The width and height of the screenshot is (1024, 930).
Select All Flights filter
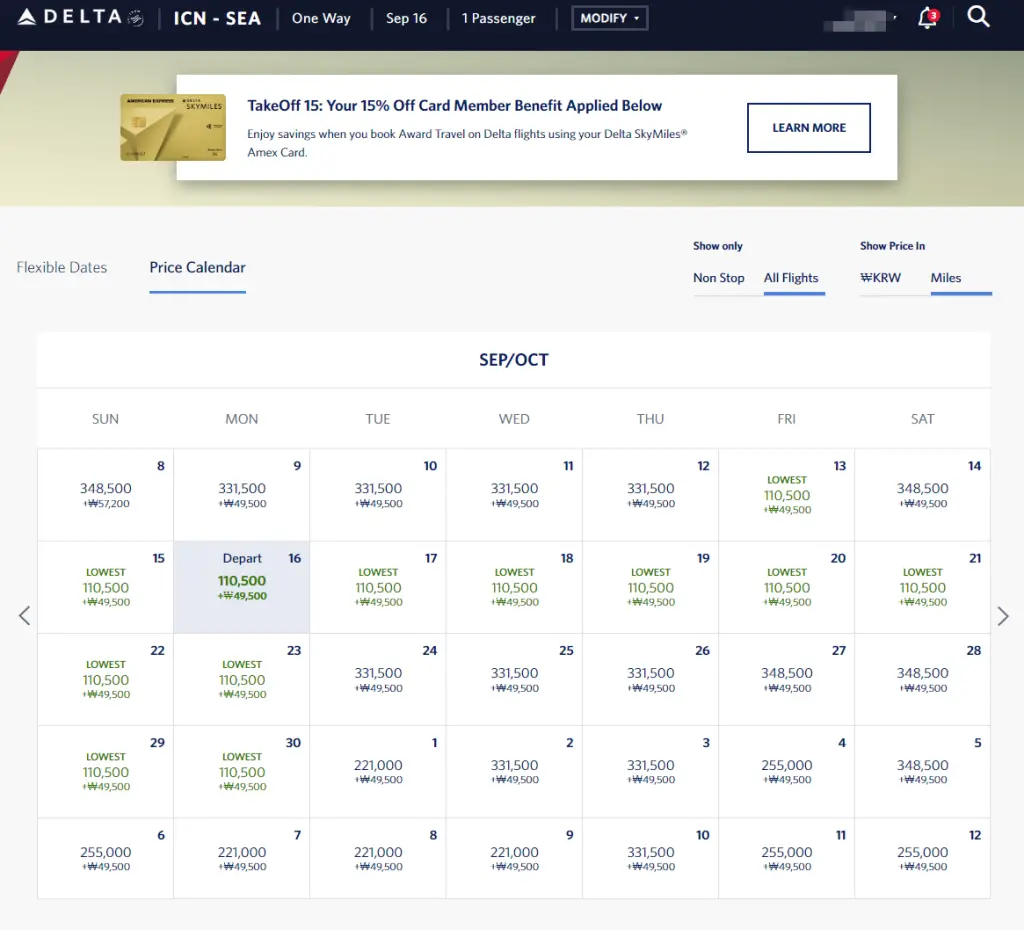pyautogui.click(x=791, y=278)
